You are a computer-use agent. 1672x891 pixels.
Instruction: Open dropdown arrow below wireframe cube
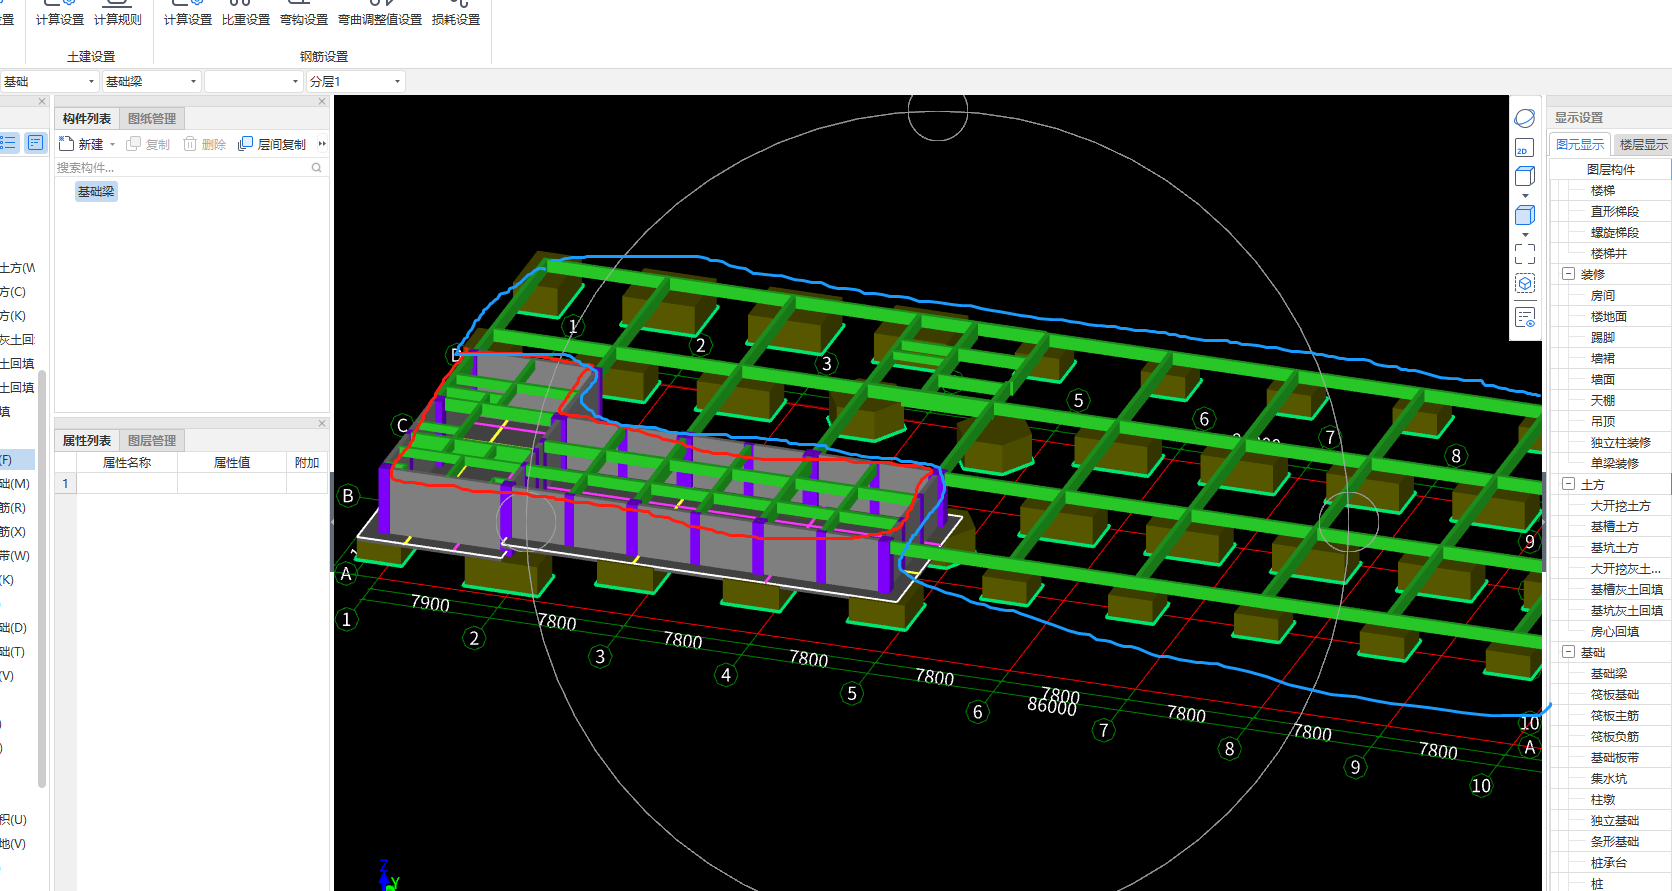click(x=1525, y=196)
